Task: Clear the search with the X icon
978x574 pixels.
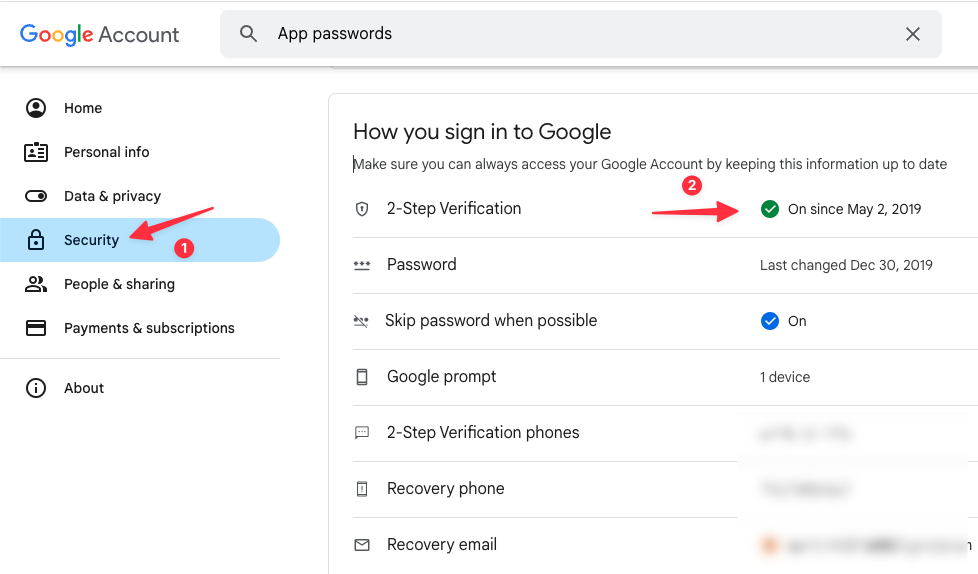Action: pyautogui.click(x=913, y=34)
